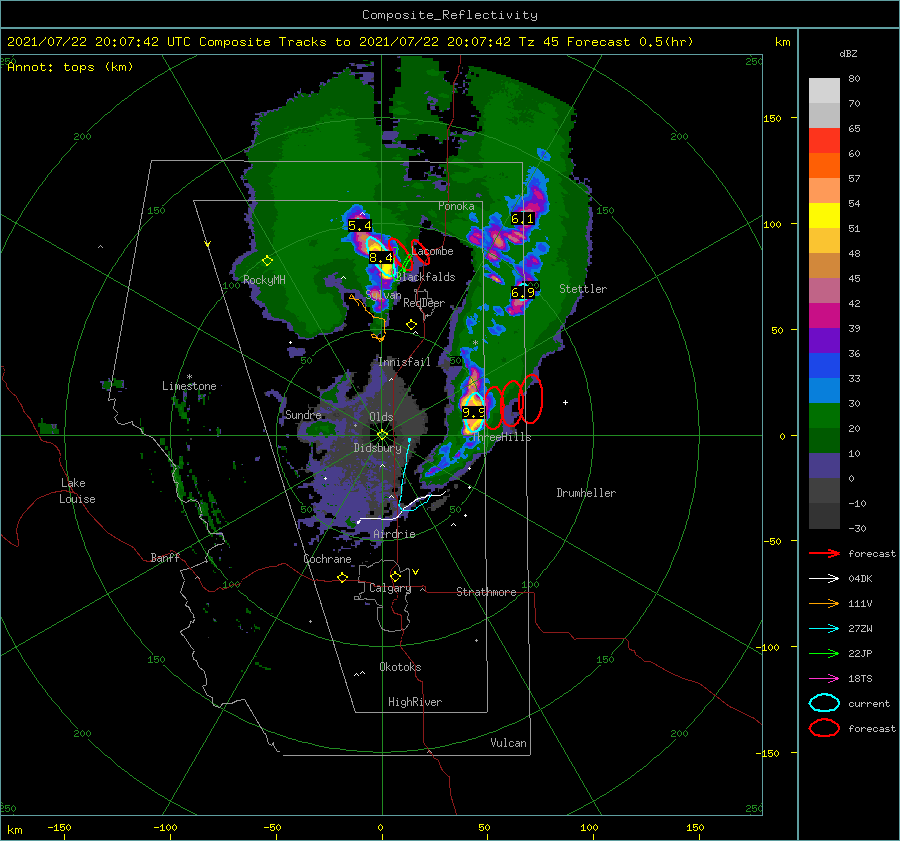Screen dimensions: 900x841
Task: Click the white 04DK track arrow
Action: (824, 578)
